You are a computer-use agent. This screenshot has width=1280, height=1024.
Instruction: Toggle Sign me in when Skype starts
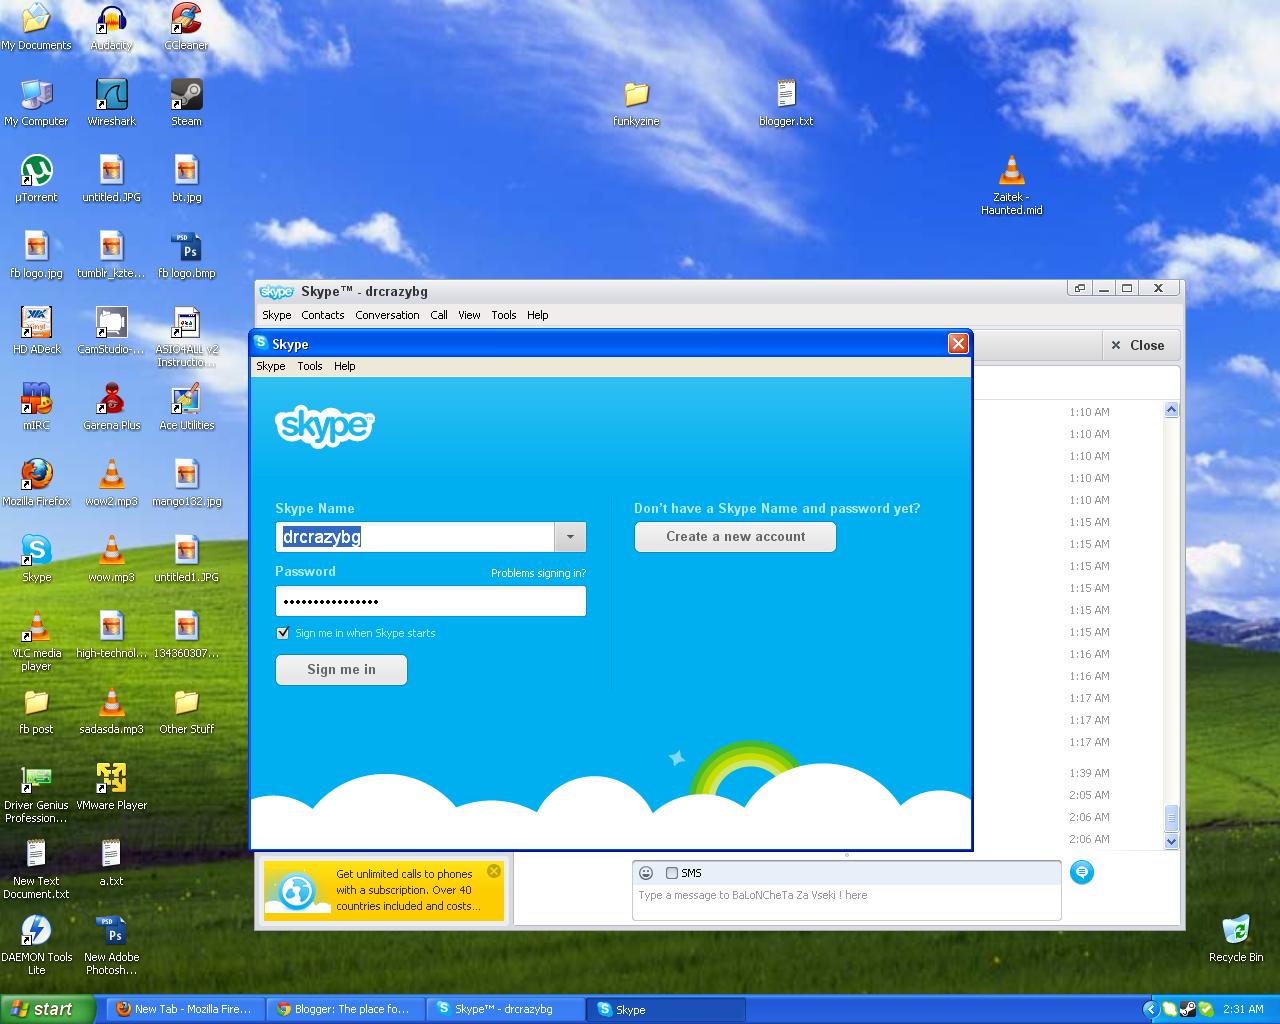pyautogui.click(x=283, y=633)
